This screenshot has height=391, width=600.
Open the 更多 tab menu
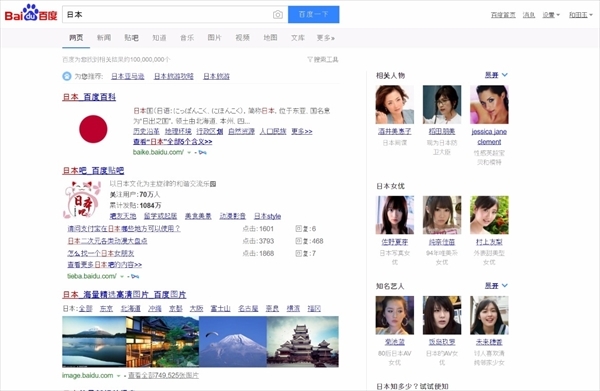click(326, 37)
